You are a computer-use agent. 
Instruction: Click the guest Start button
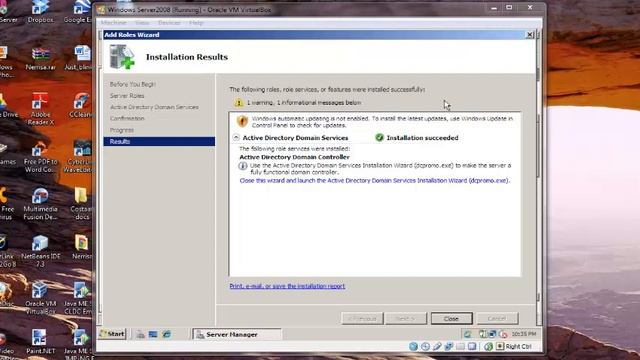point(113,334)
